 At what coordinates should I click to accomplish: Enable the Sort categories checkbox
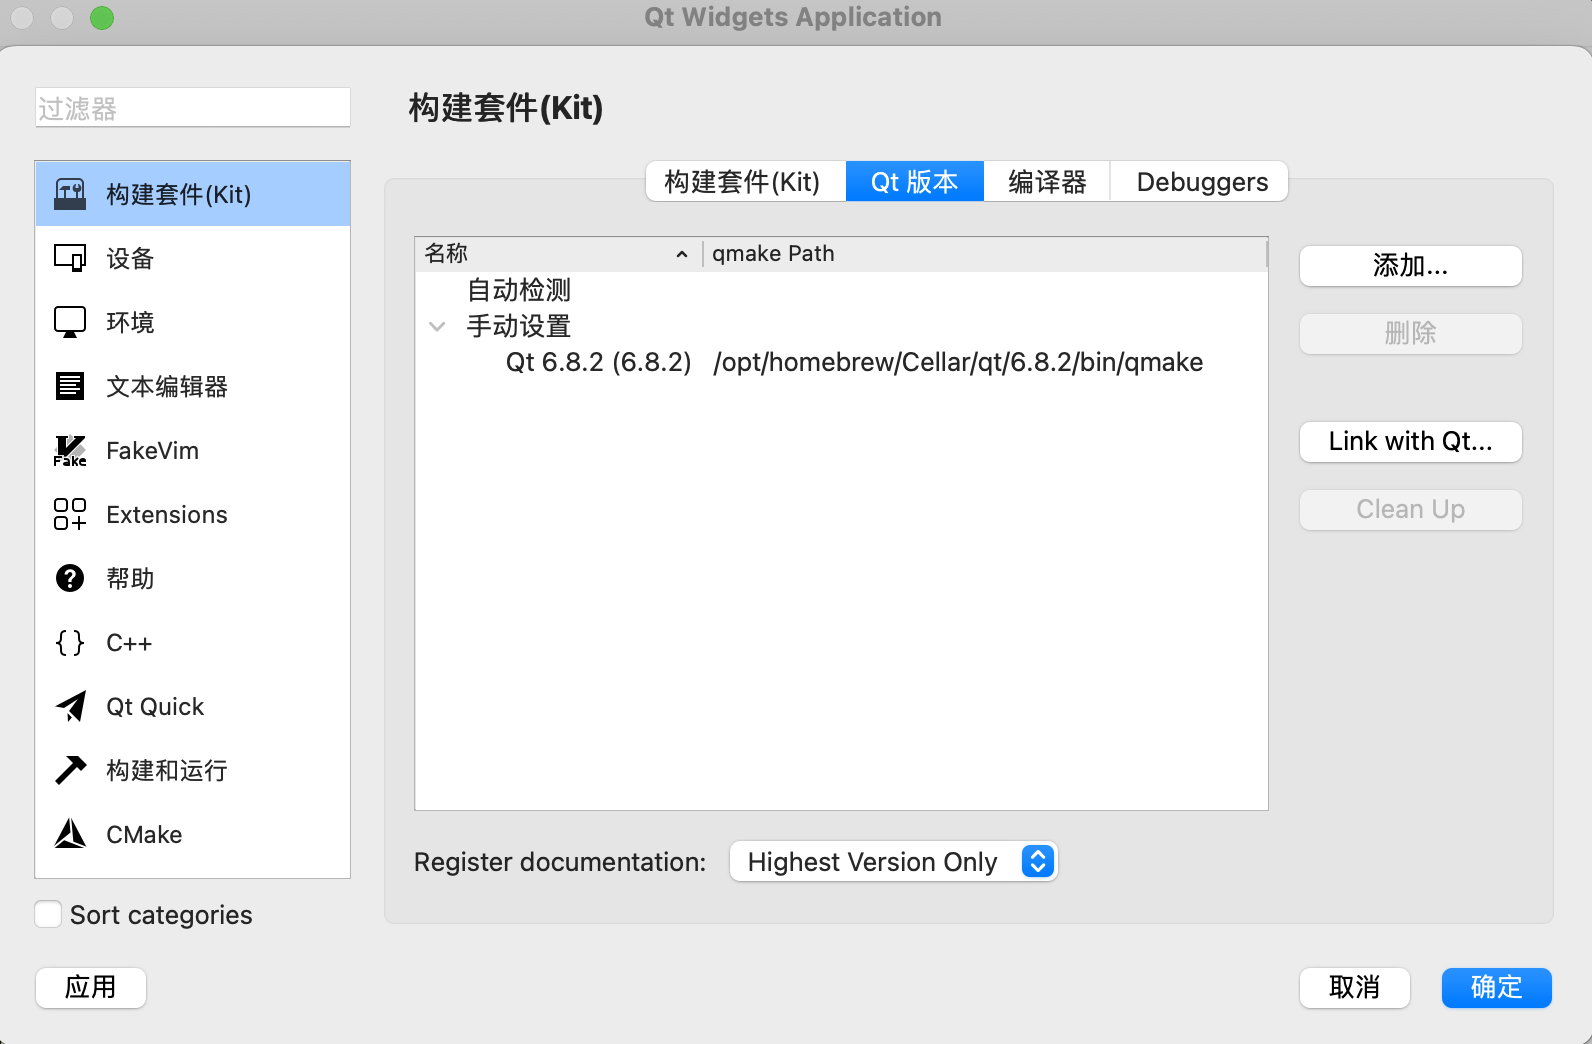point(48,914)
